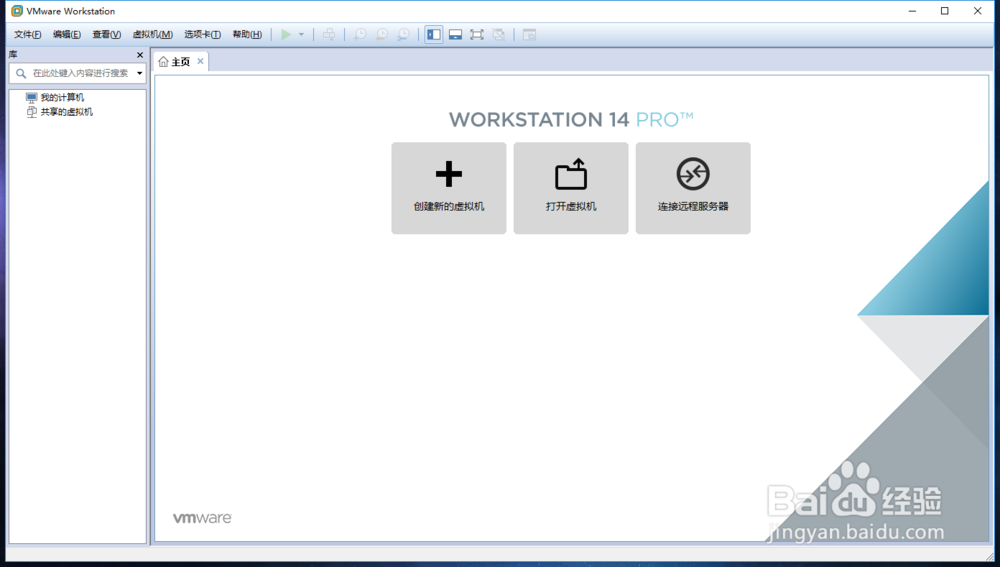Click the vmware logo at bottom left
Image resolution: width=1000 pixels, height=567 pixels.
(202, 518)
